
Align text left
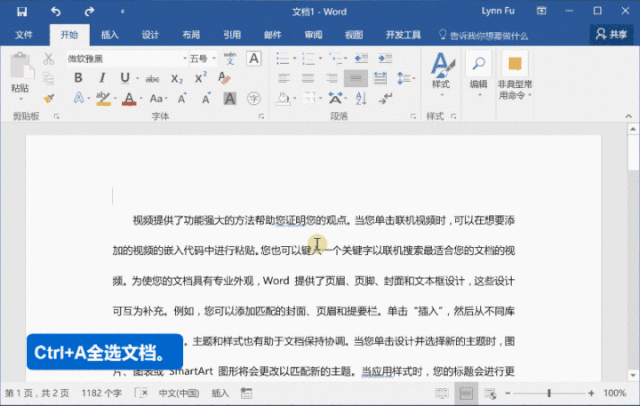pos(284,78)
